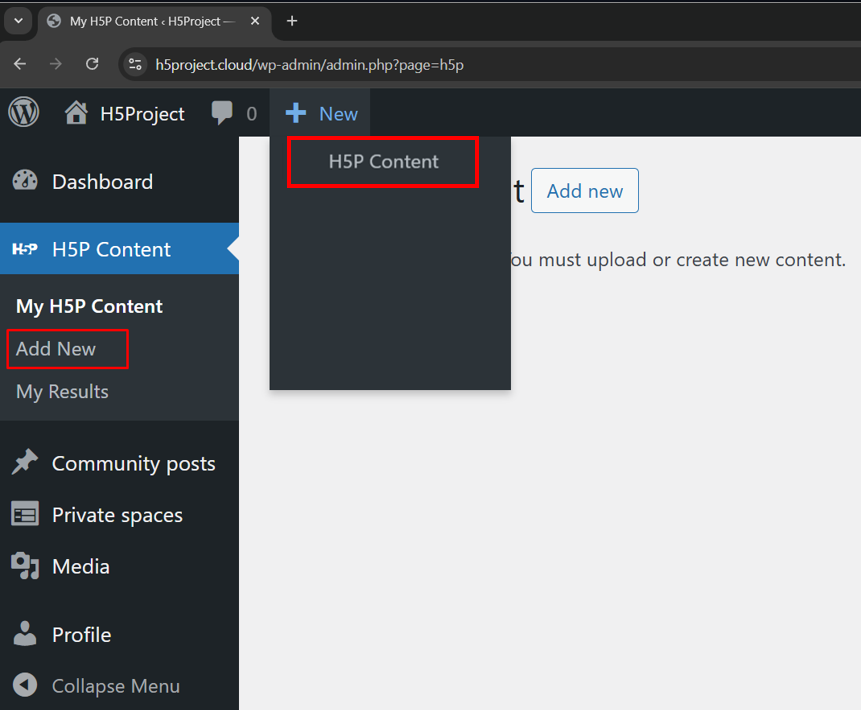Viewport: 861px width, 710px height.
Task: Click the browser forward arrow
Action: [x=55, y=64]
